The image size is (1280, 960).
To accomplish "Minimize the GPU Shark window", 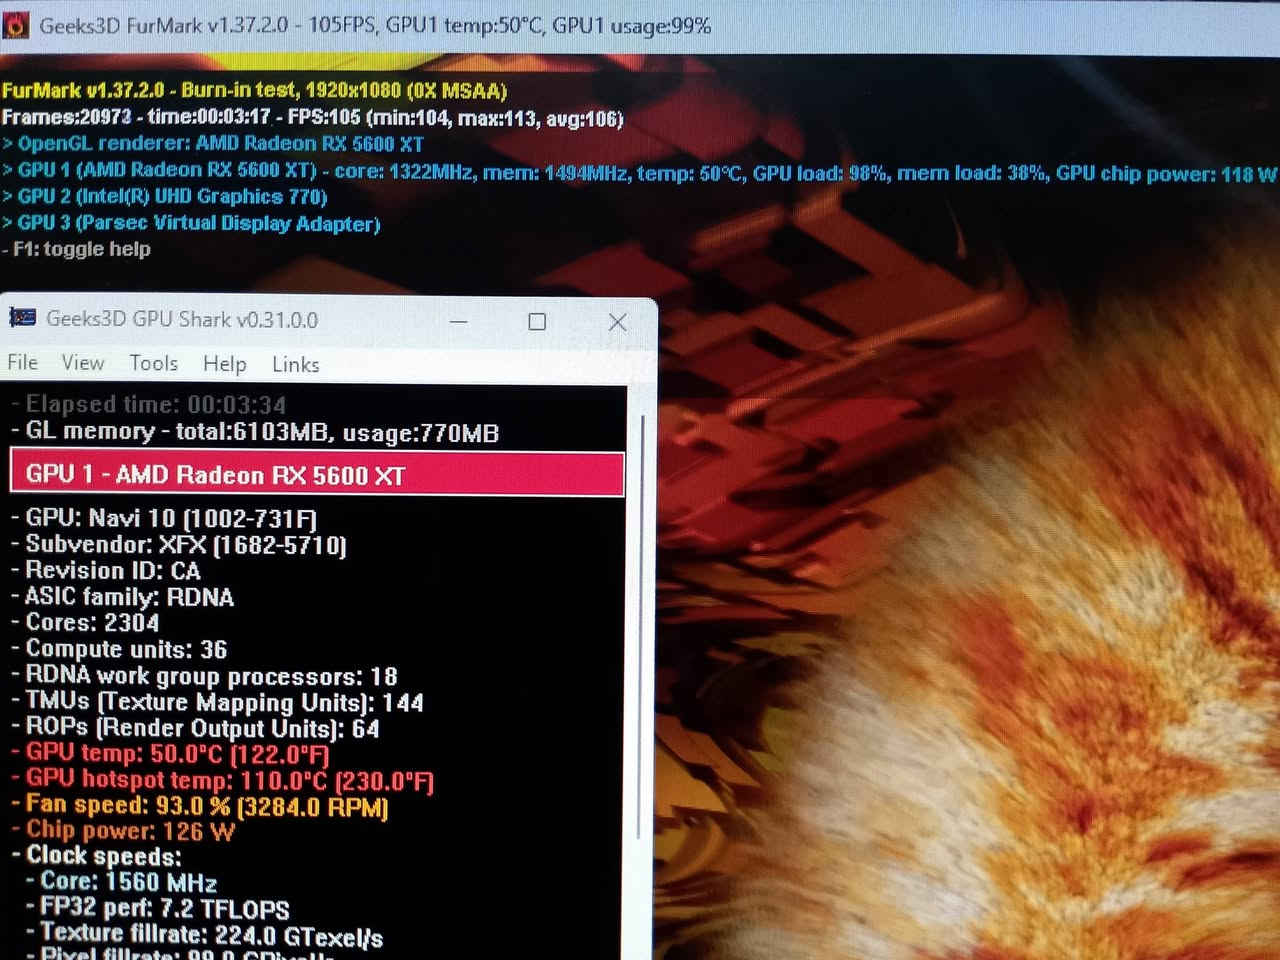I will coord(459,321).
